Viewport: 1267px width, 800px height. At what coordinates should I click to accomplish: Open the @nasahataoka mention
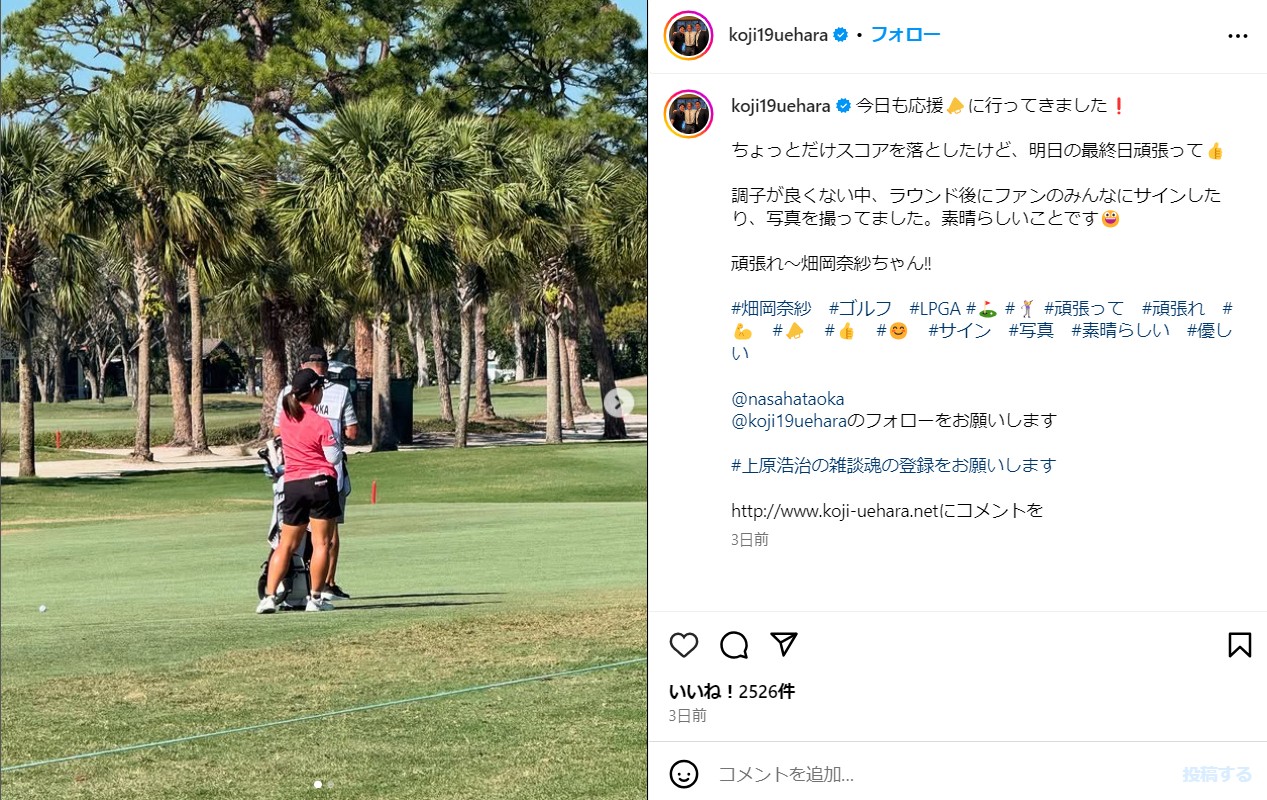(x=788, y=399)
